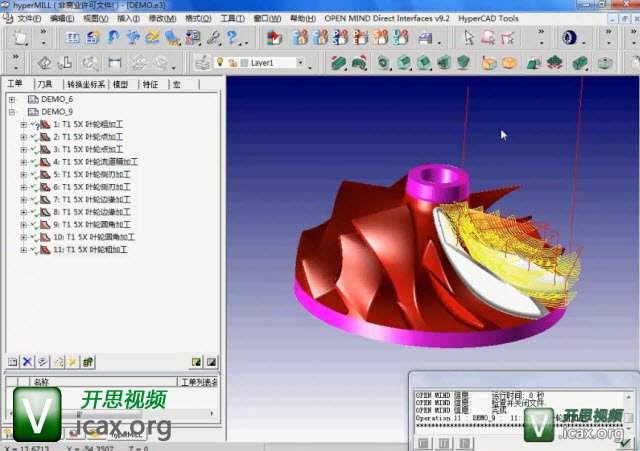Open the Layer1 layer dropdown
Viewport: 640px width, 451px height.
point(299,62)
